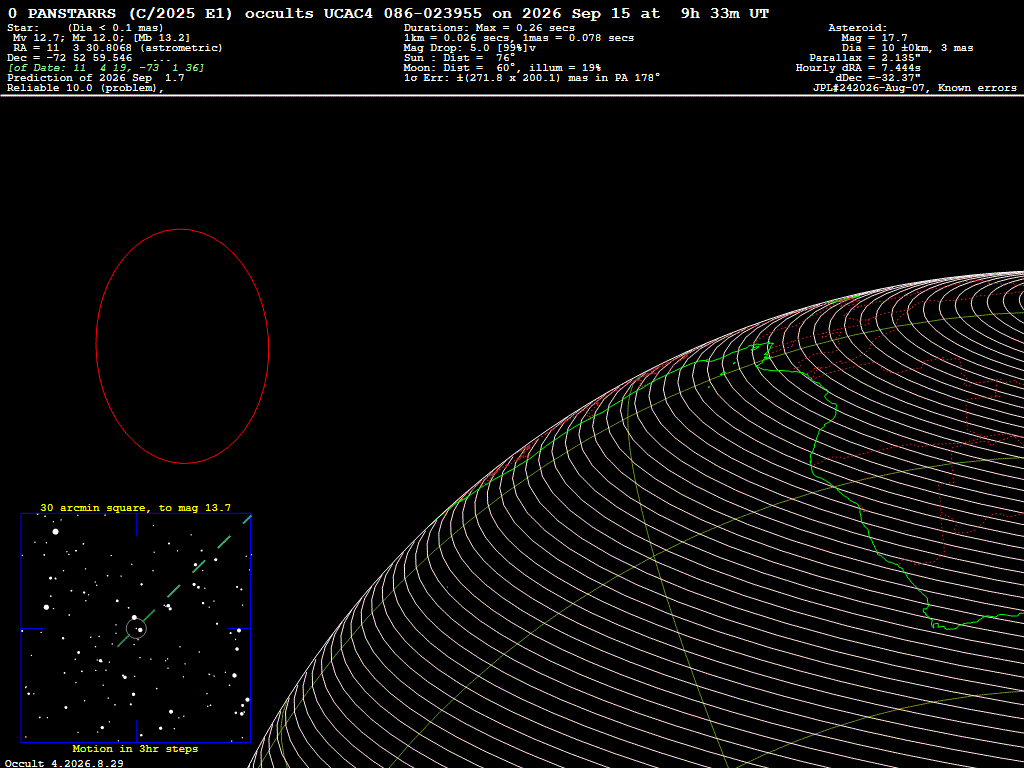Viewport: 1024px width, 768px height.
Task: Click the star chart thumbnail frame
Action: click(x=136, y=628)
